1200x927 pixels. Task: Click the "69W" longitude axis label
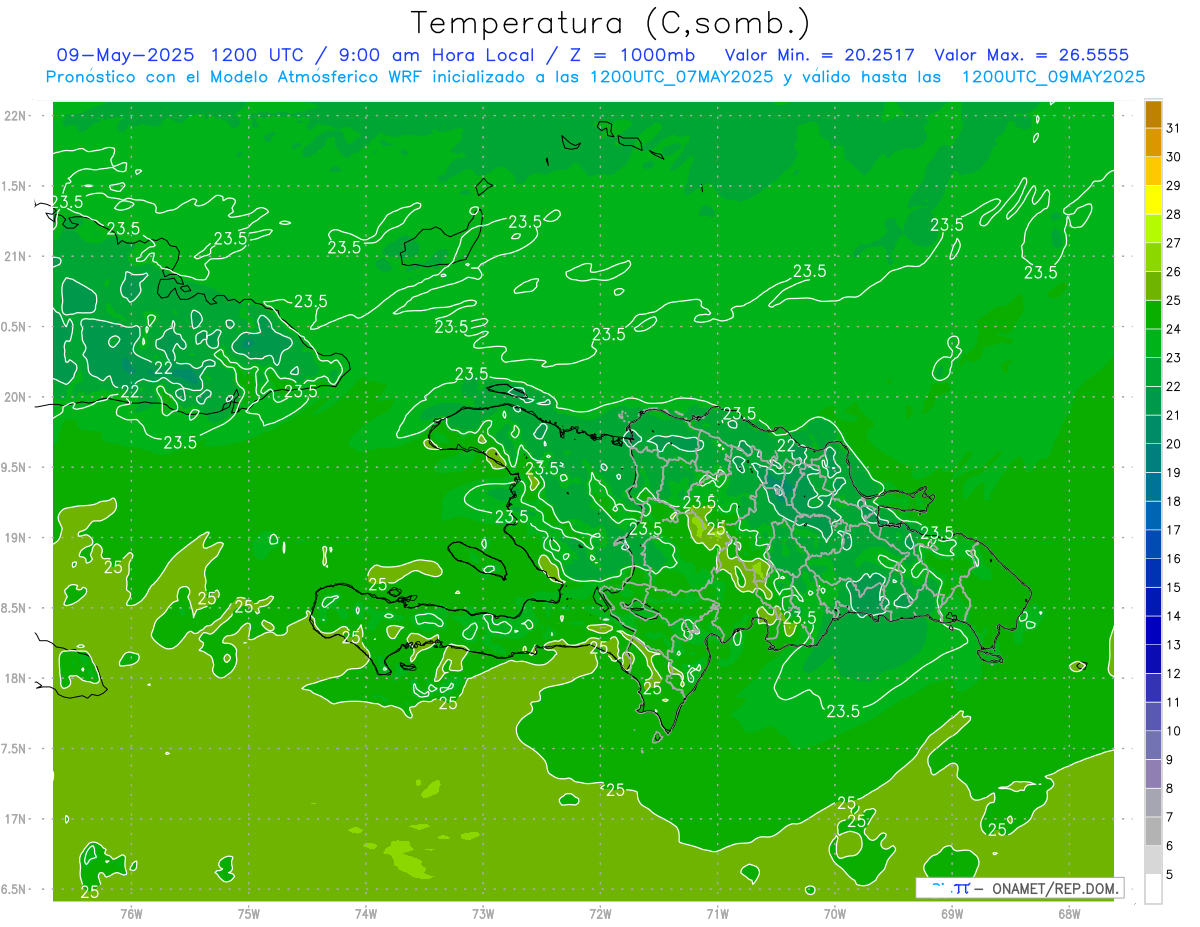(952, 913)
